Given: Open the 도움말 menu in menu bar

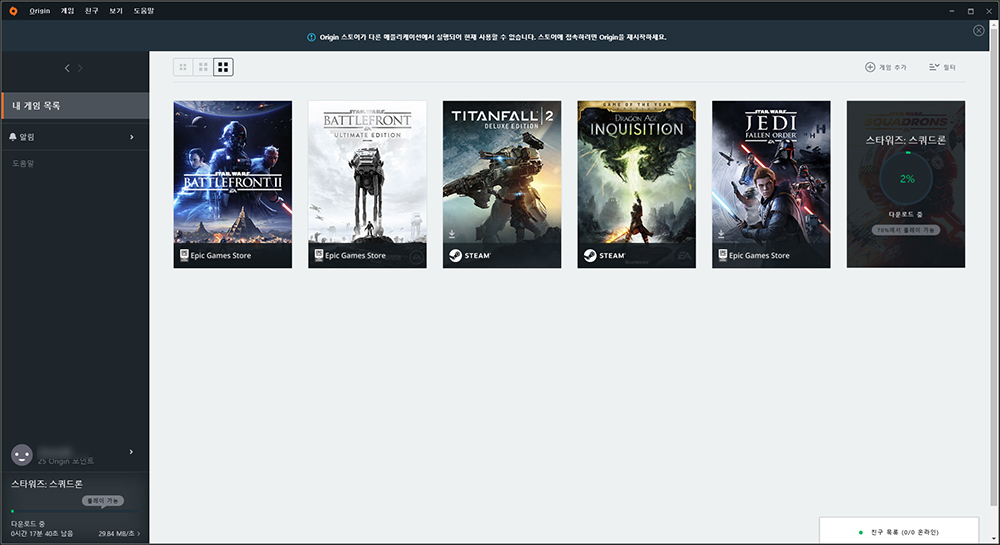Looking at the screenshot, I should (x=143, y=11).
